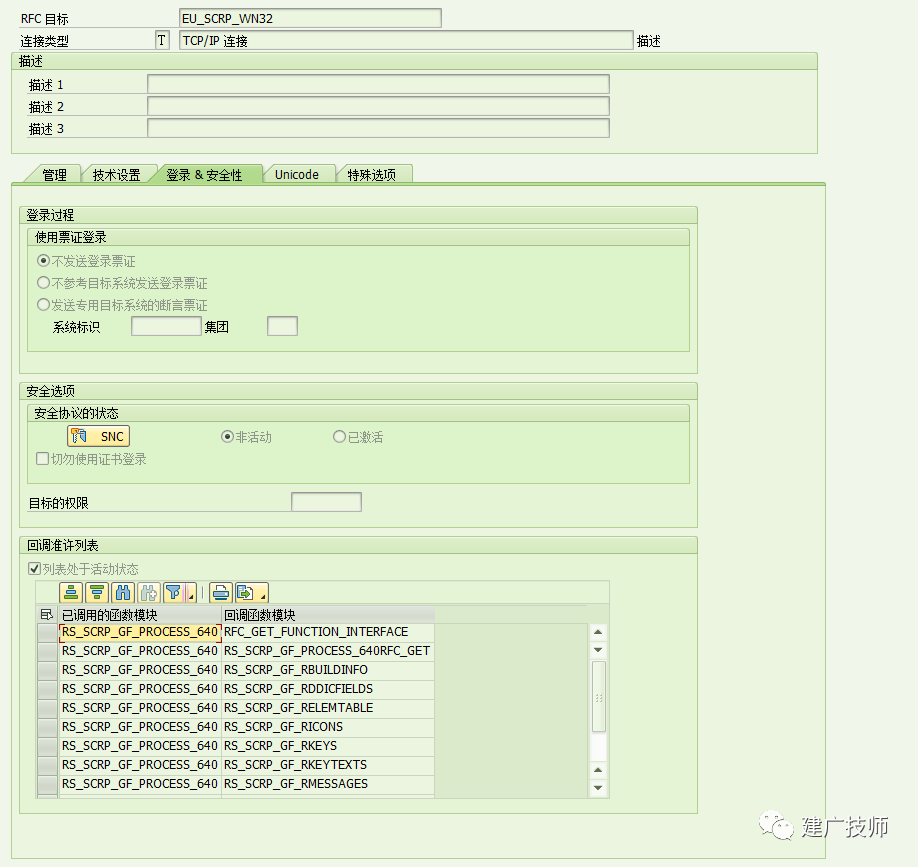This screenshot has height=867, width=918.
Task: Click the scroll-down arrow below the top up arrow
Action: pyautogui.click(x=598, y=650)
